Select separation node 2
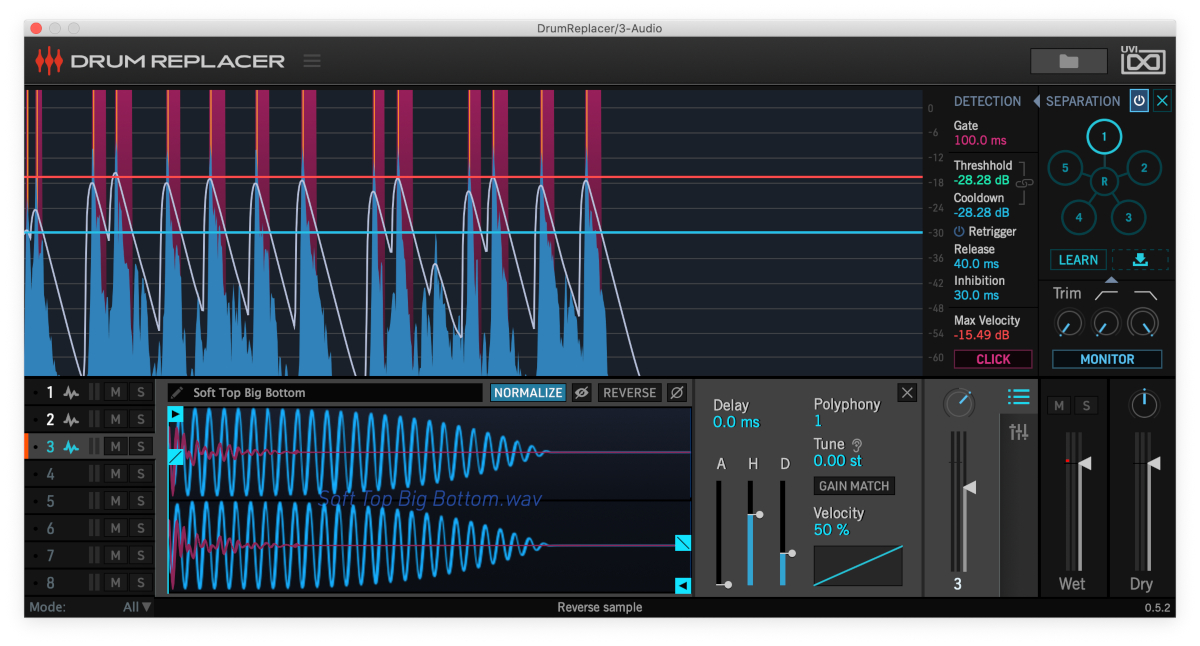 pyautogui.click(x=1144, y=168)
